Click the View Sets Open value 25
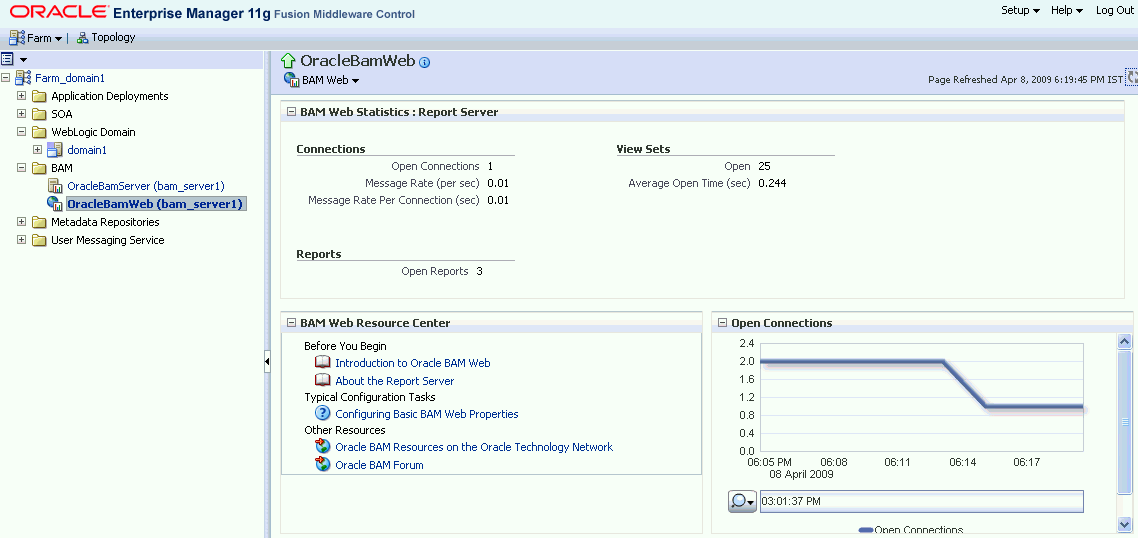 764,166
